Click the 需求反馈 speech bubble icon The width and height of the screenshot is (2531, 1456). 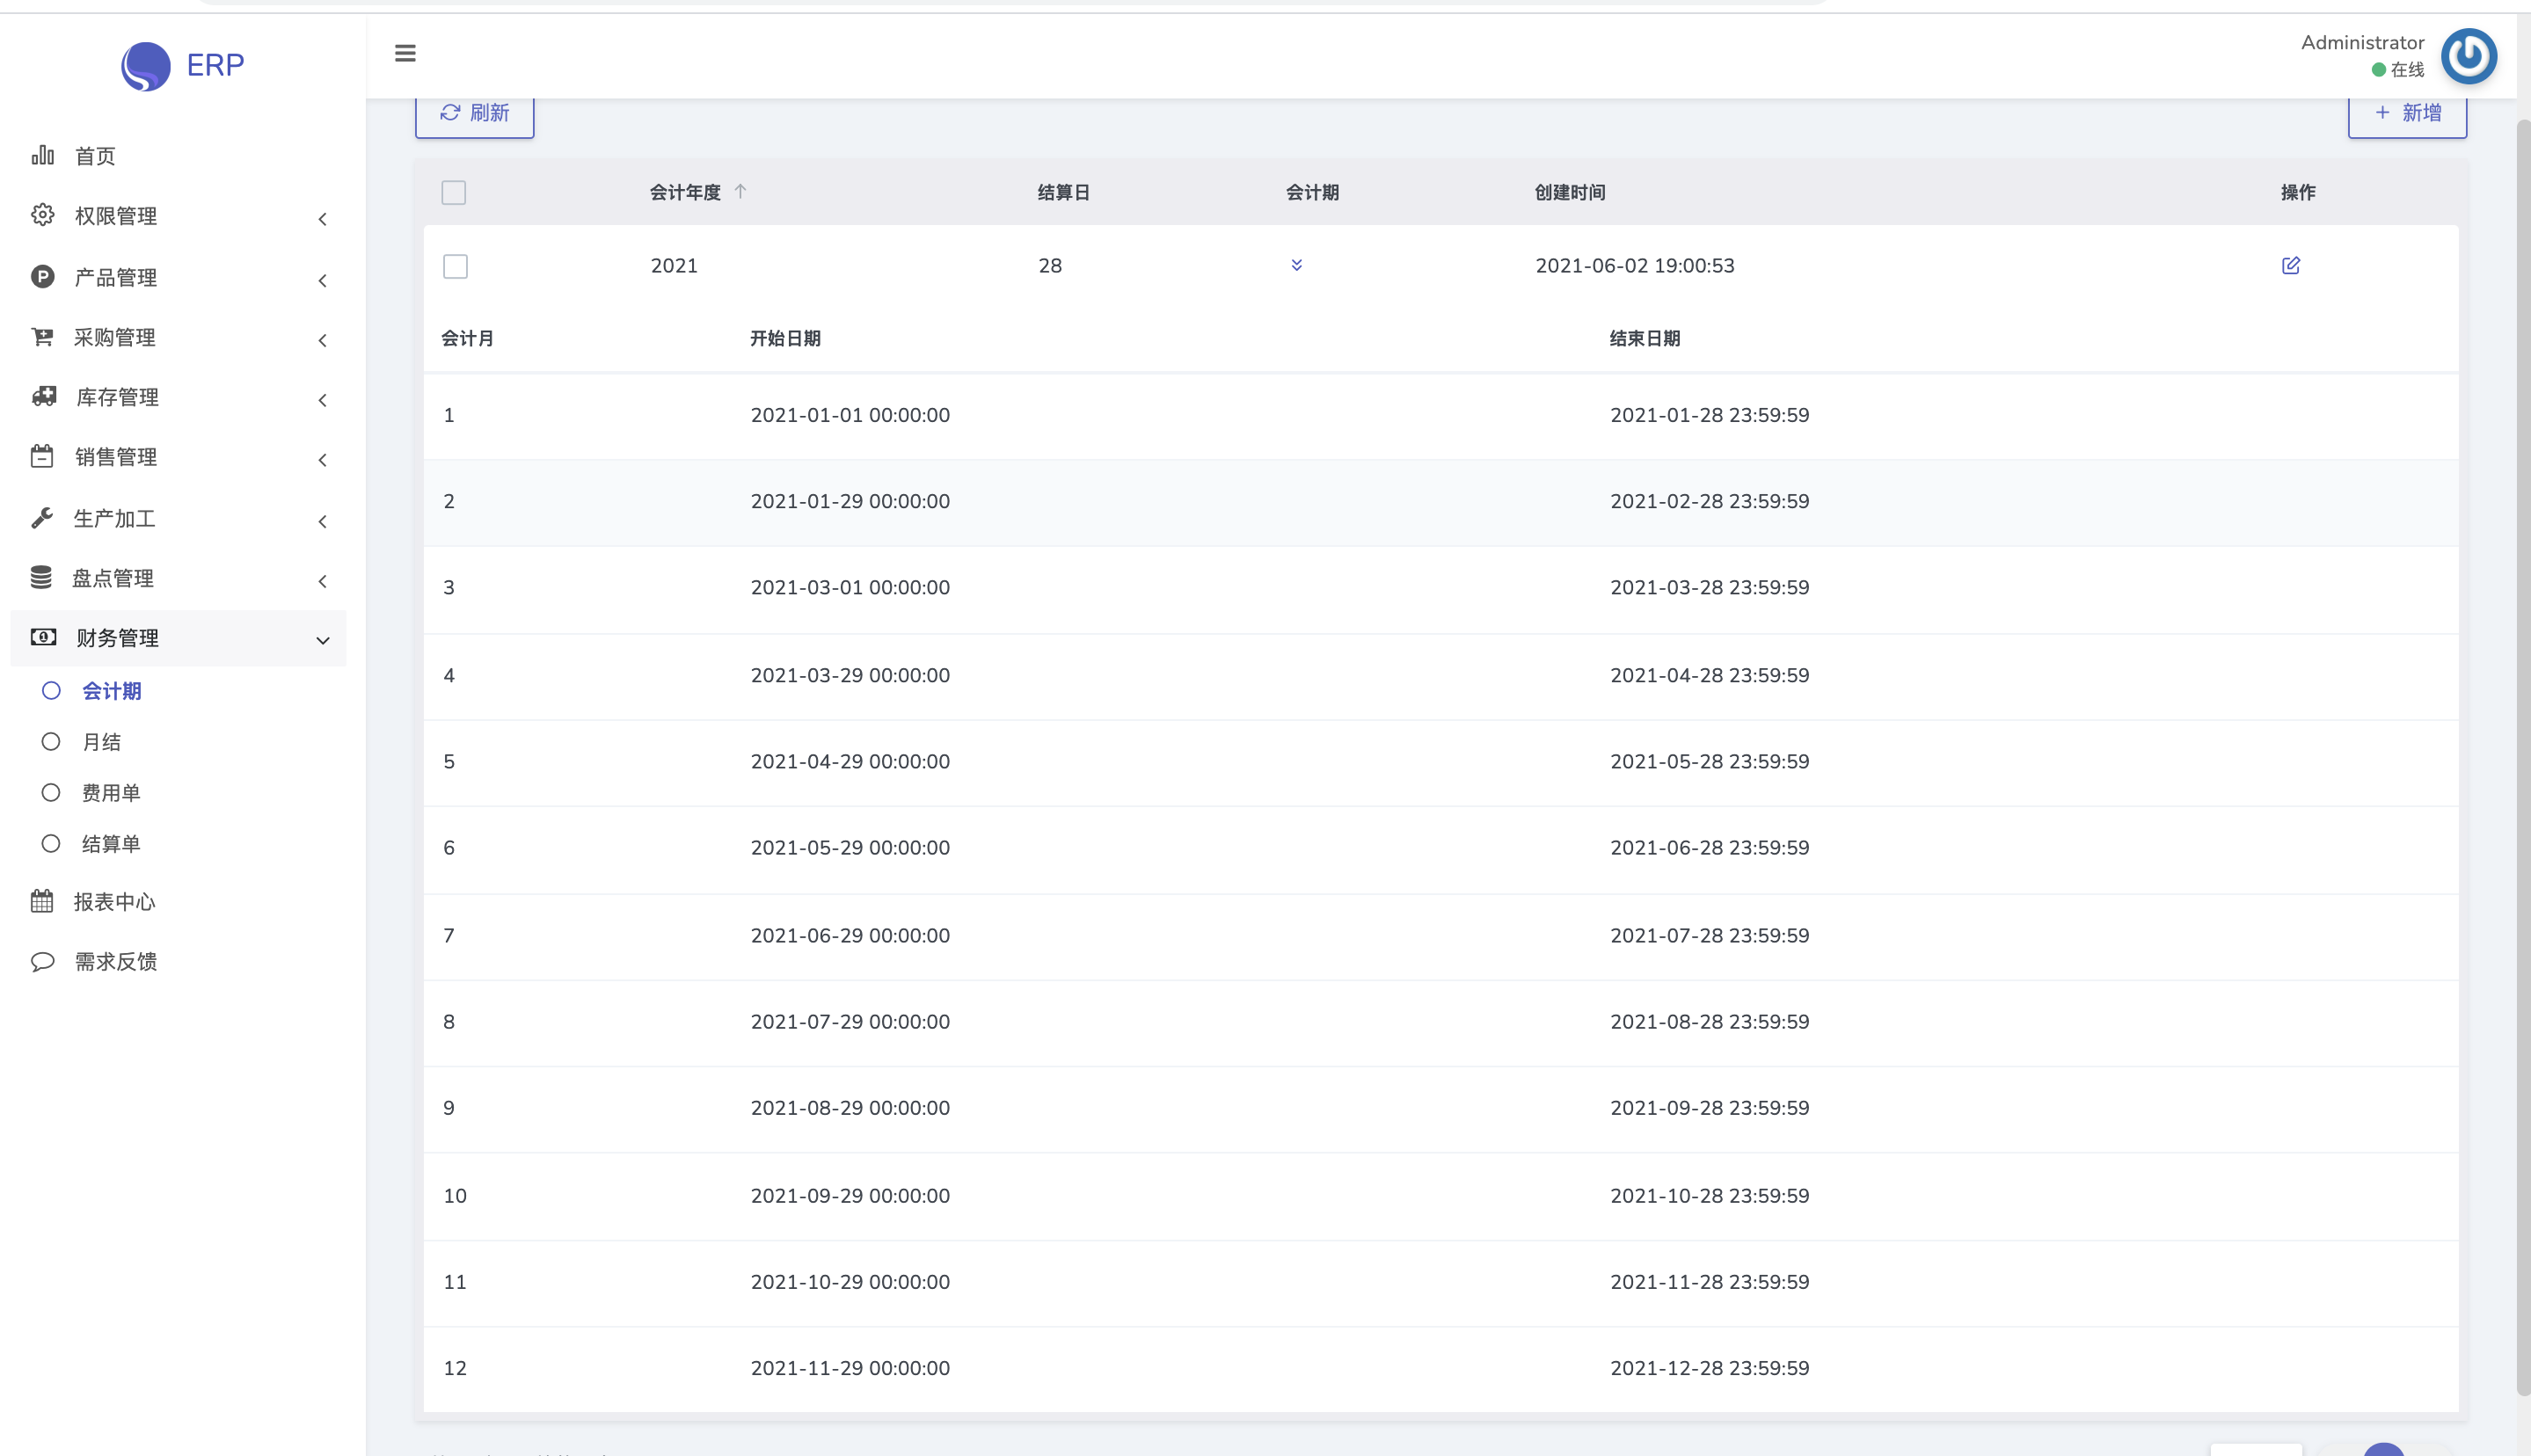[x=42, y=961]
